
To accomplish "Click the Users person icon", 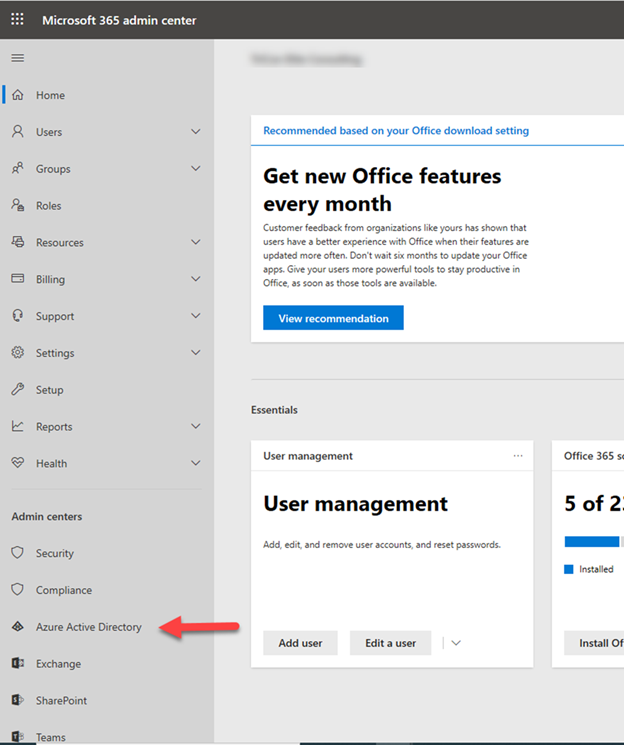I will tap(18, 132).
